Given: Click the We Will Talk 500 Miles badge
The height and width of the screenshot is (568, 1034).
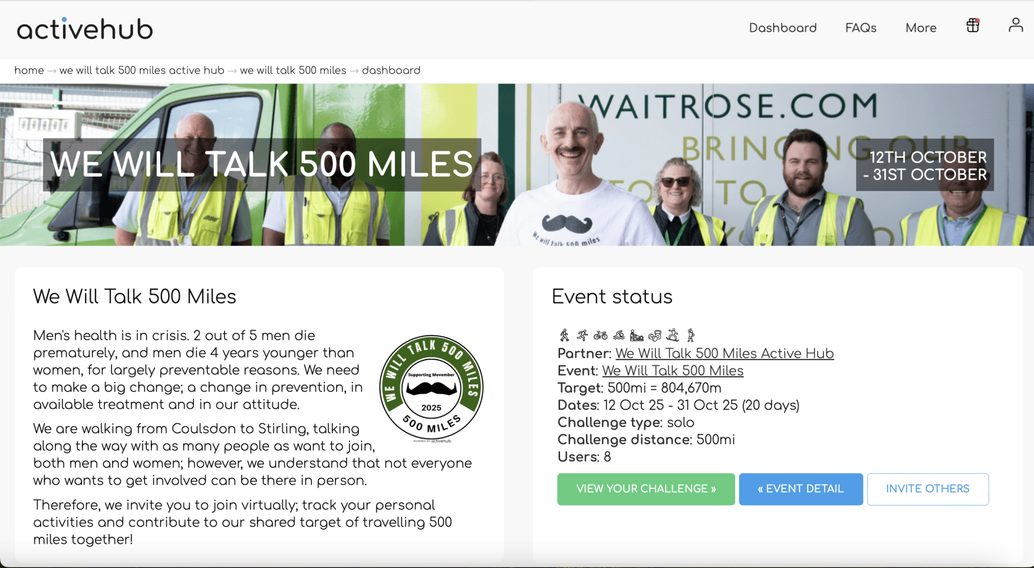Looking at the screenshot, I should coord(431,389).
